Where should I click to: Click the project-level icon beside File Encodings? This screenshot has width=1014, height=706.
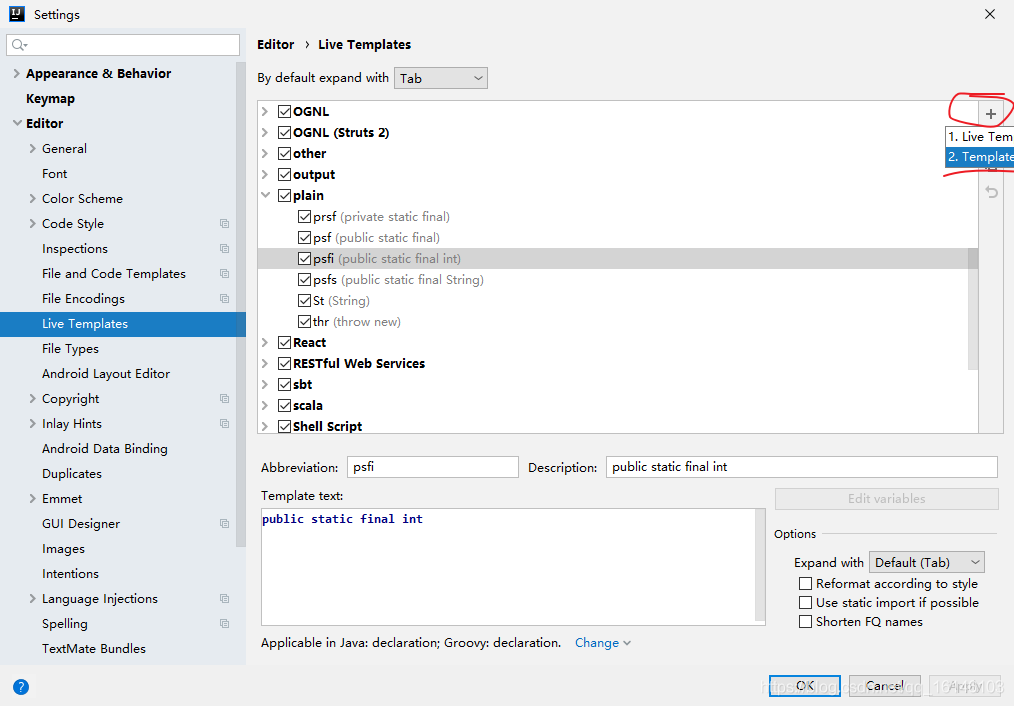(x=224, y=299)
